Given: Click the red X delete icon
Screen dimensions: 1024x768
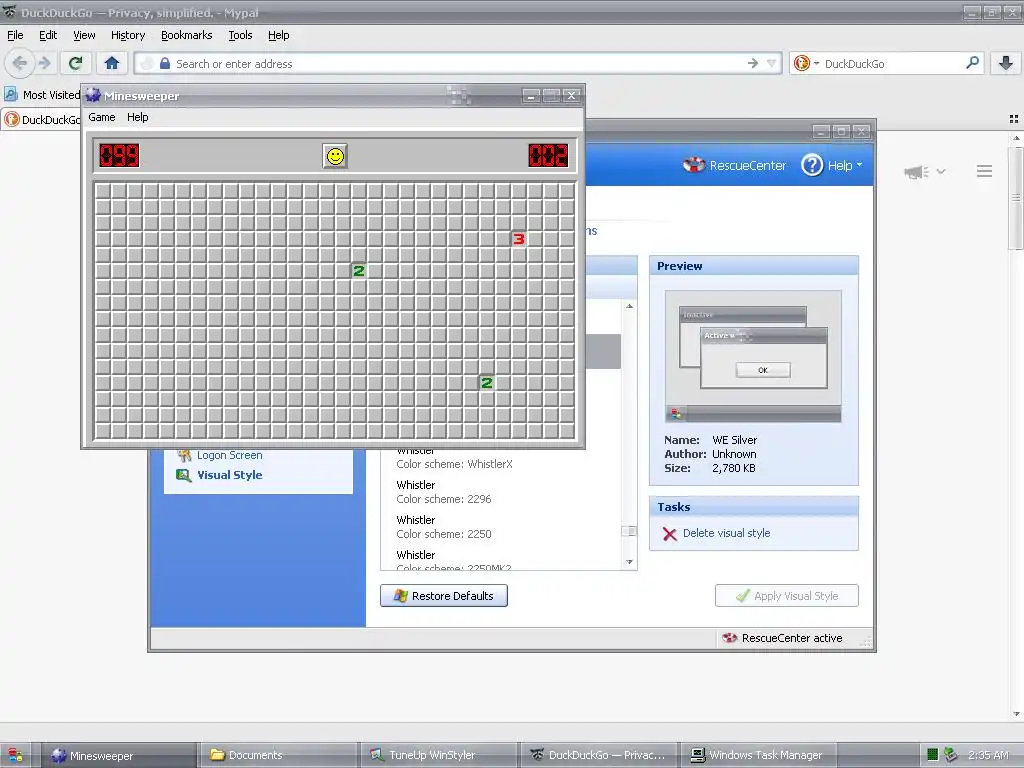Looking at the screenshot, I should 669,534.
